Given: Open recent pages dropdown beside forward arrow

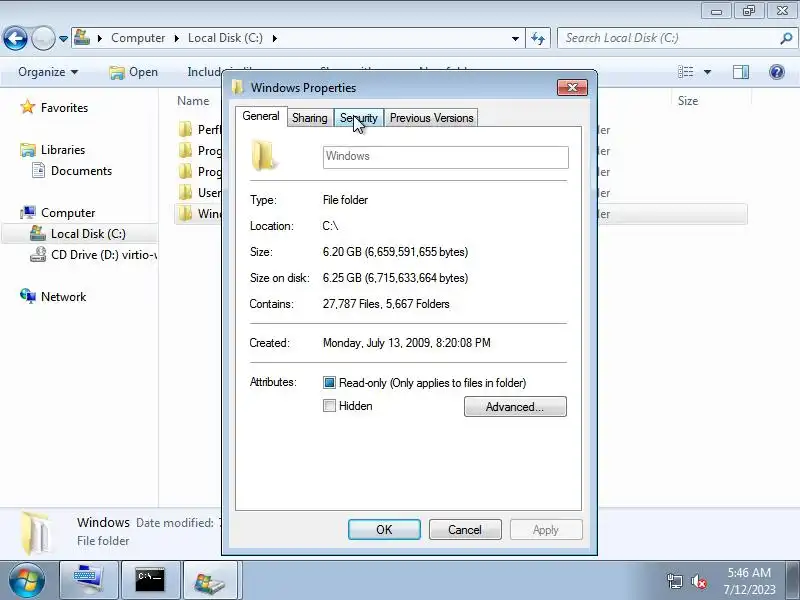Looking at the screenshot, I should (63, 39).
